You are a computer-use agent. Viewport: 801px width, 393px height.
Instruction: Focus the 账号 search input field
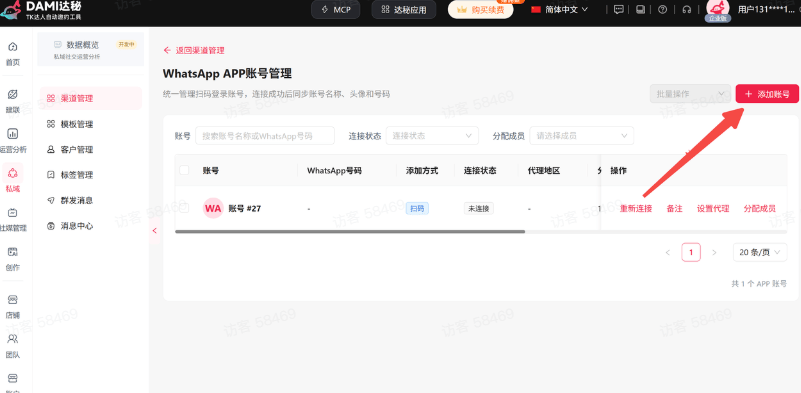point(265,136)
